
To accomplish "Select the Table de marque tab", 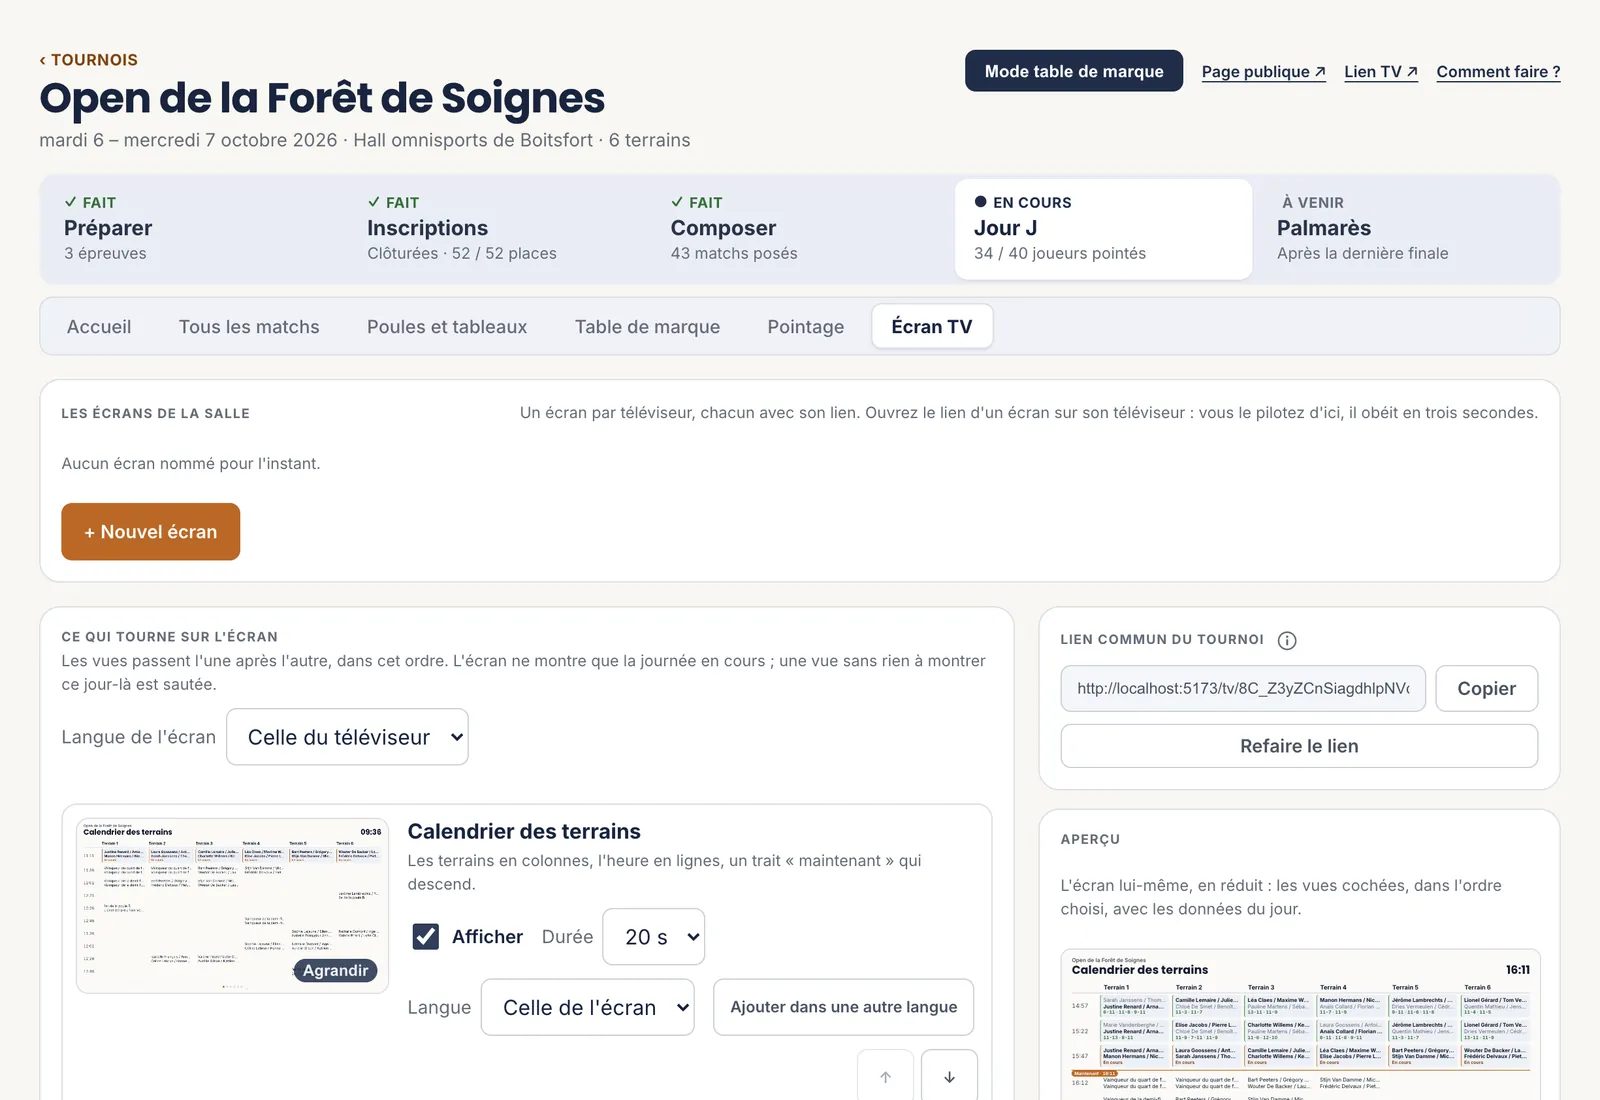I will tap(647, 327).
